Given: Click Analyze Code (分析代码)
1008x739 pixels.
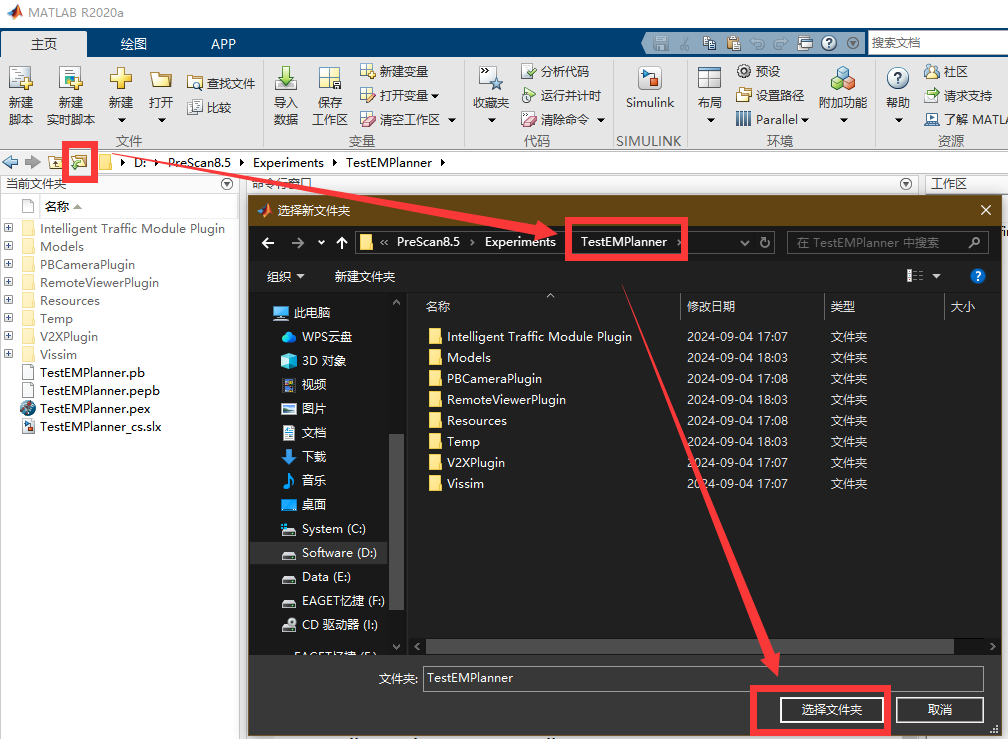Looking at the screenshot, I should pos(555,71).
